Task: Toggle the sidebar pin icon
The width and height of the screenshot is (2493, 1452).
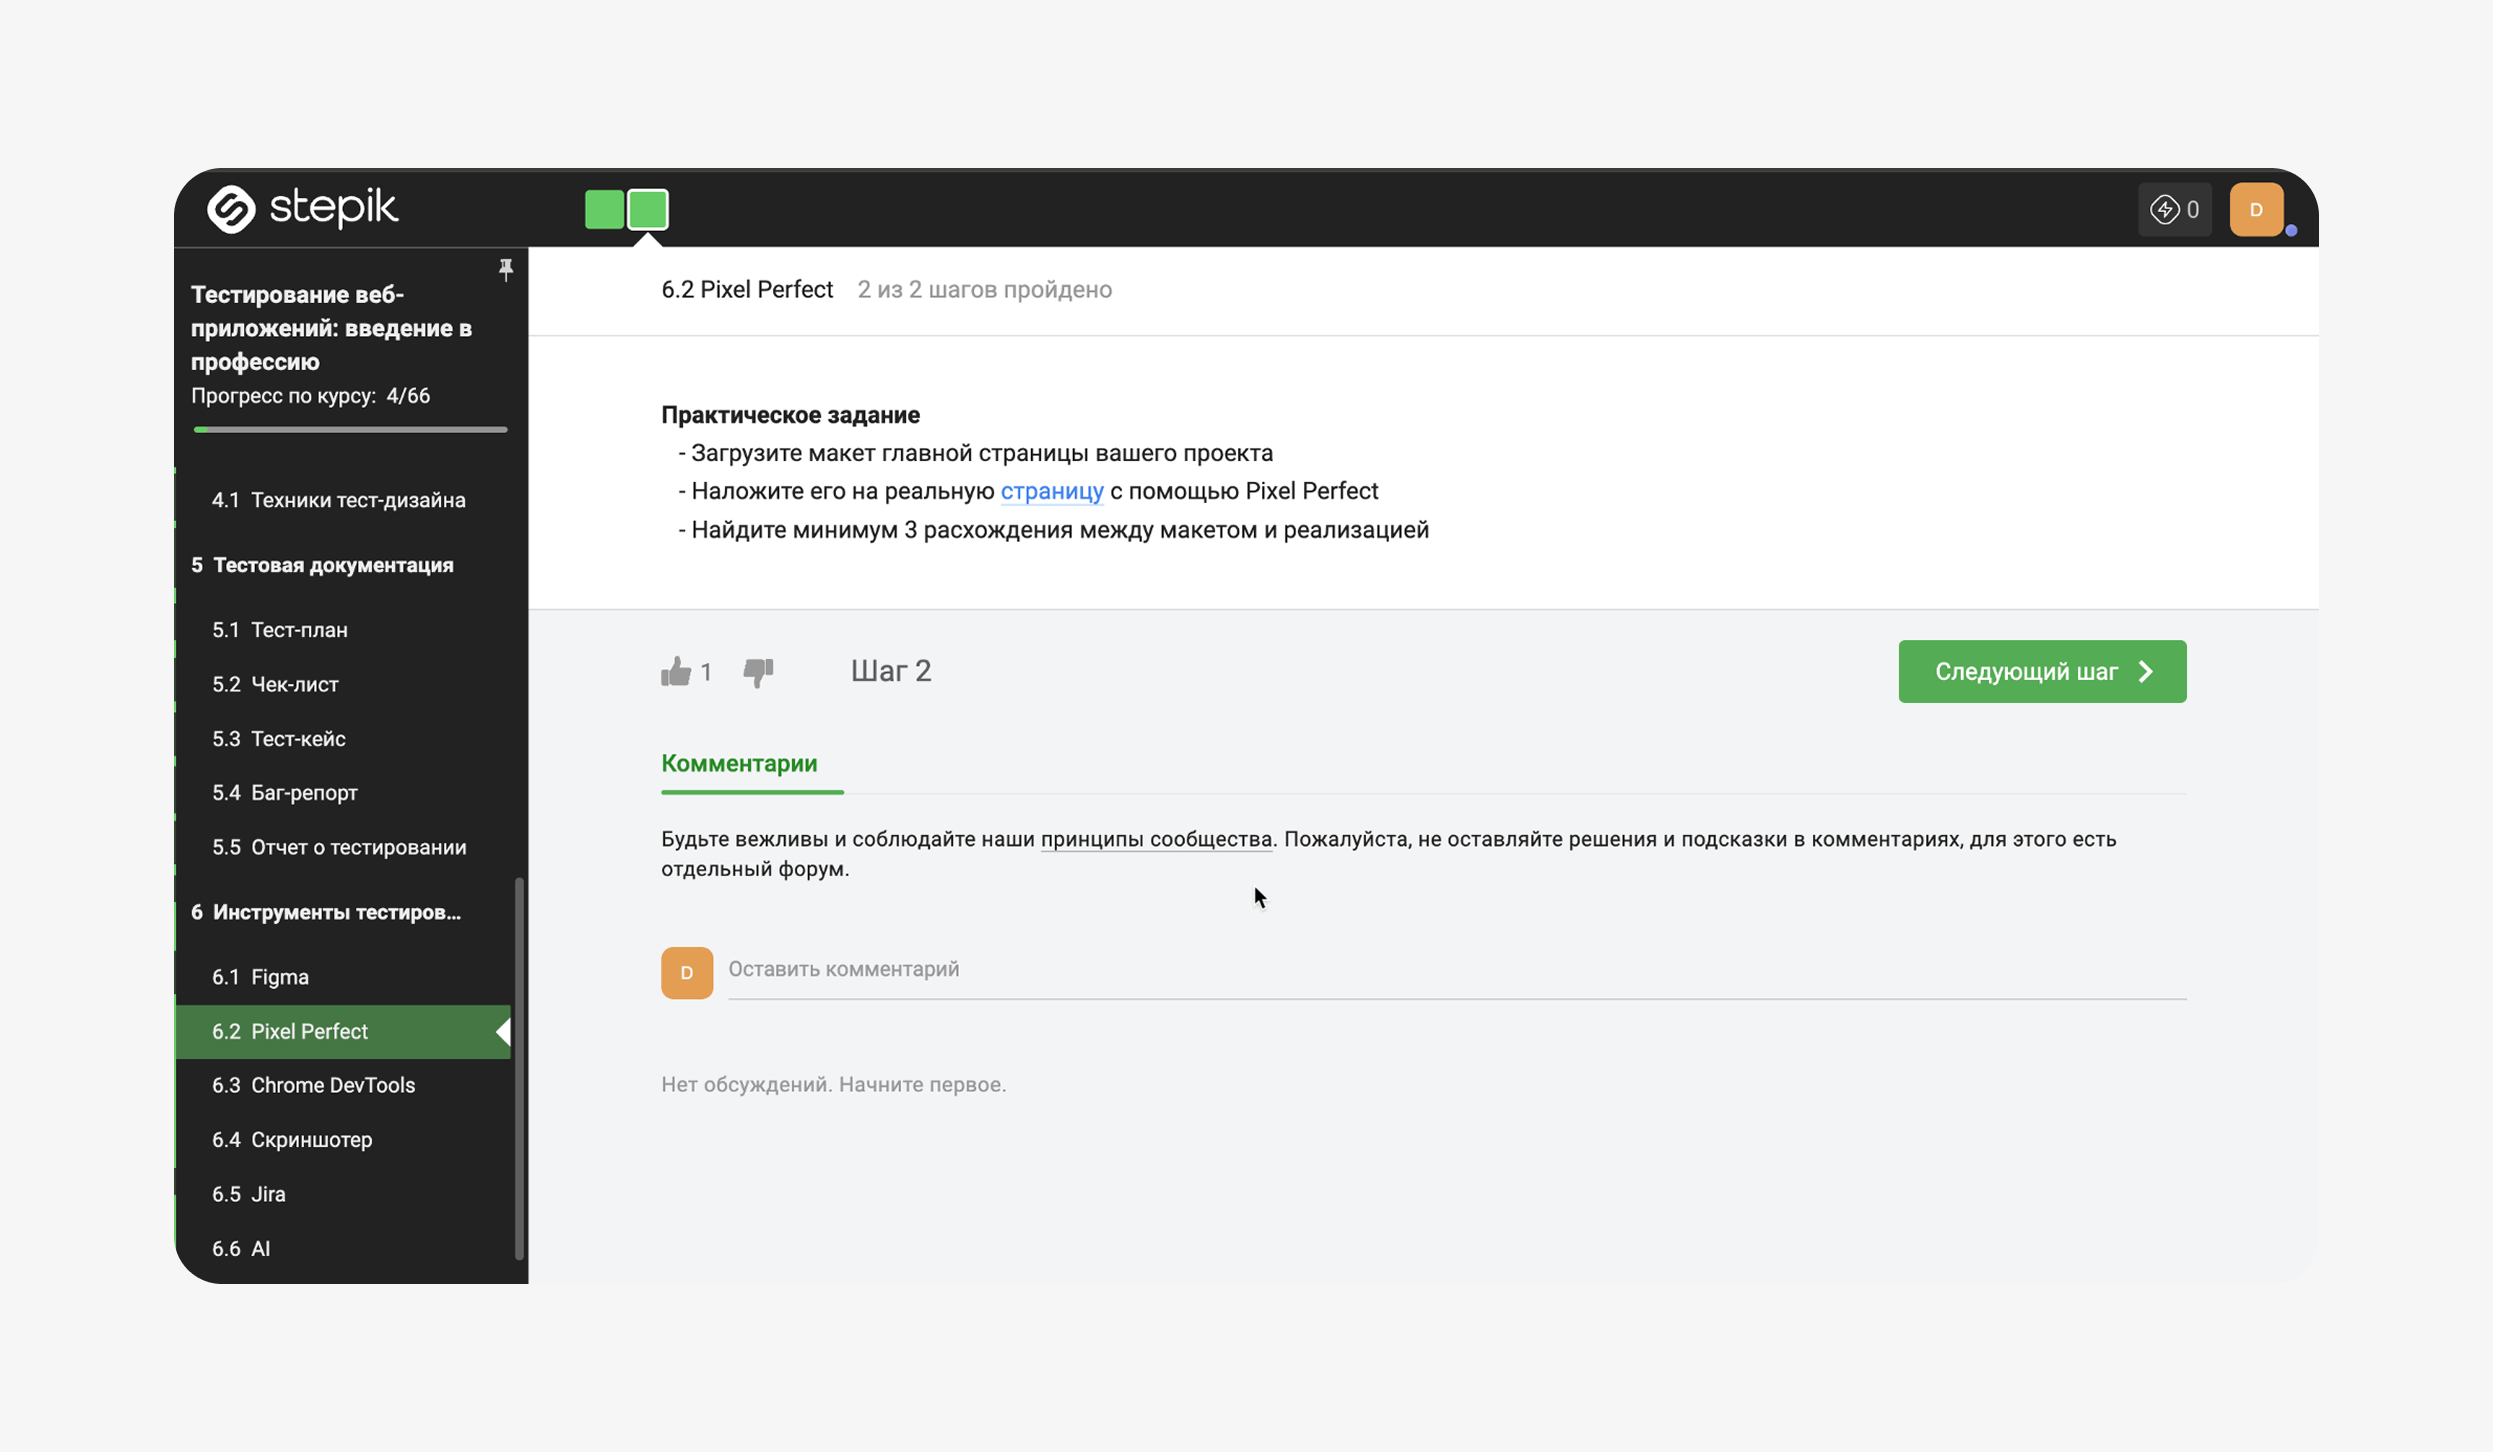Action: 506,269
